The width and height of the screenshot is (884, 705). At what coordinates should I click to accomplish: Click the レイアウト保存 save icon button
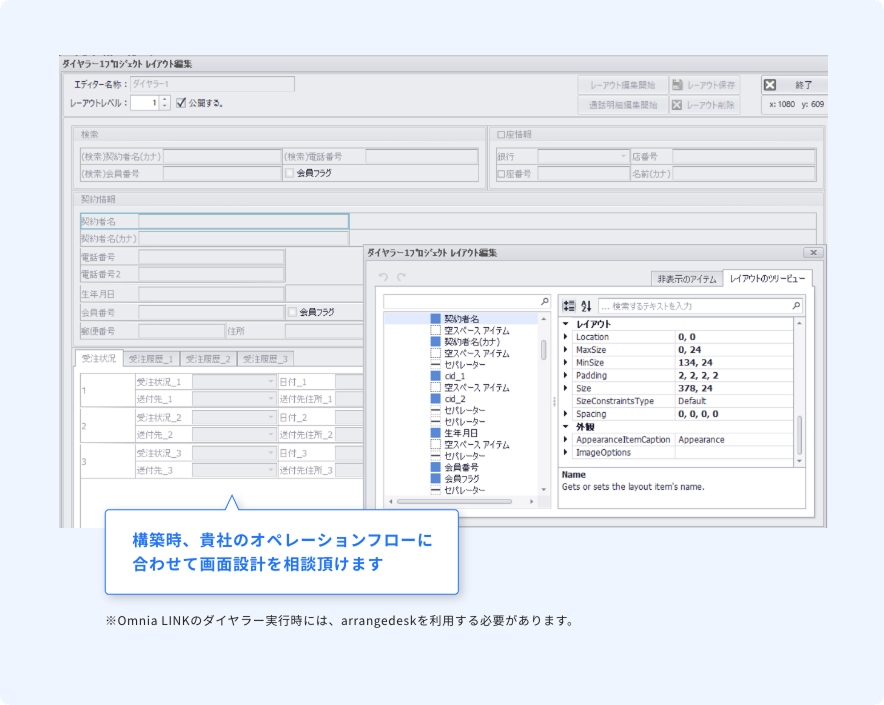(705, 85)
